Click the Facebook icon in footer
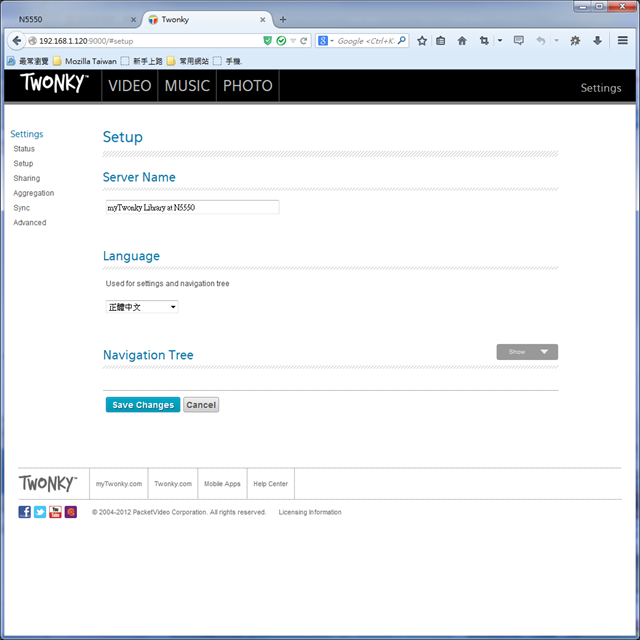The height and width of the screenshot is (640, 640). (24, 512)
